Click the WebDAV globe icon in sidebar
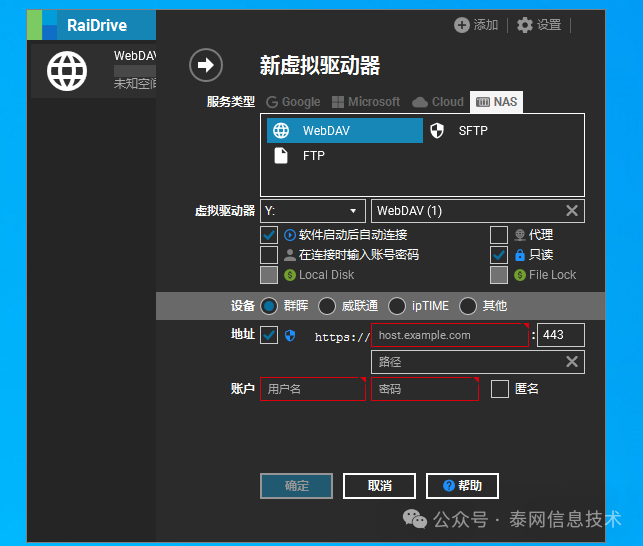 67,71
